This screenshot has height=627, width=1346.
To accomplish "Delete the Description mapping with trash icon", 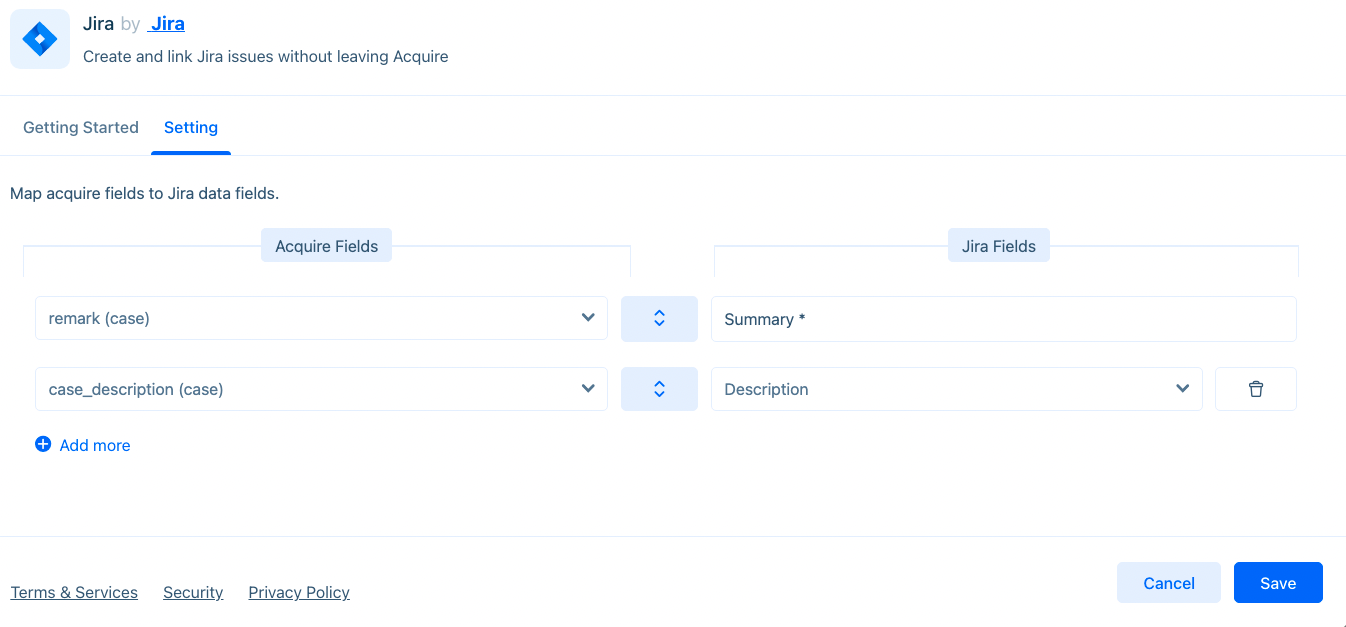I will (x=1256, y=389).
